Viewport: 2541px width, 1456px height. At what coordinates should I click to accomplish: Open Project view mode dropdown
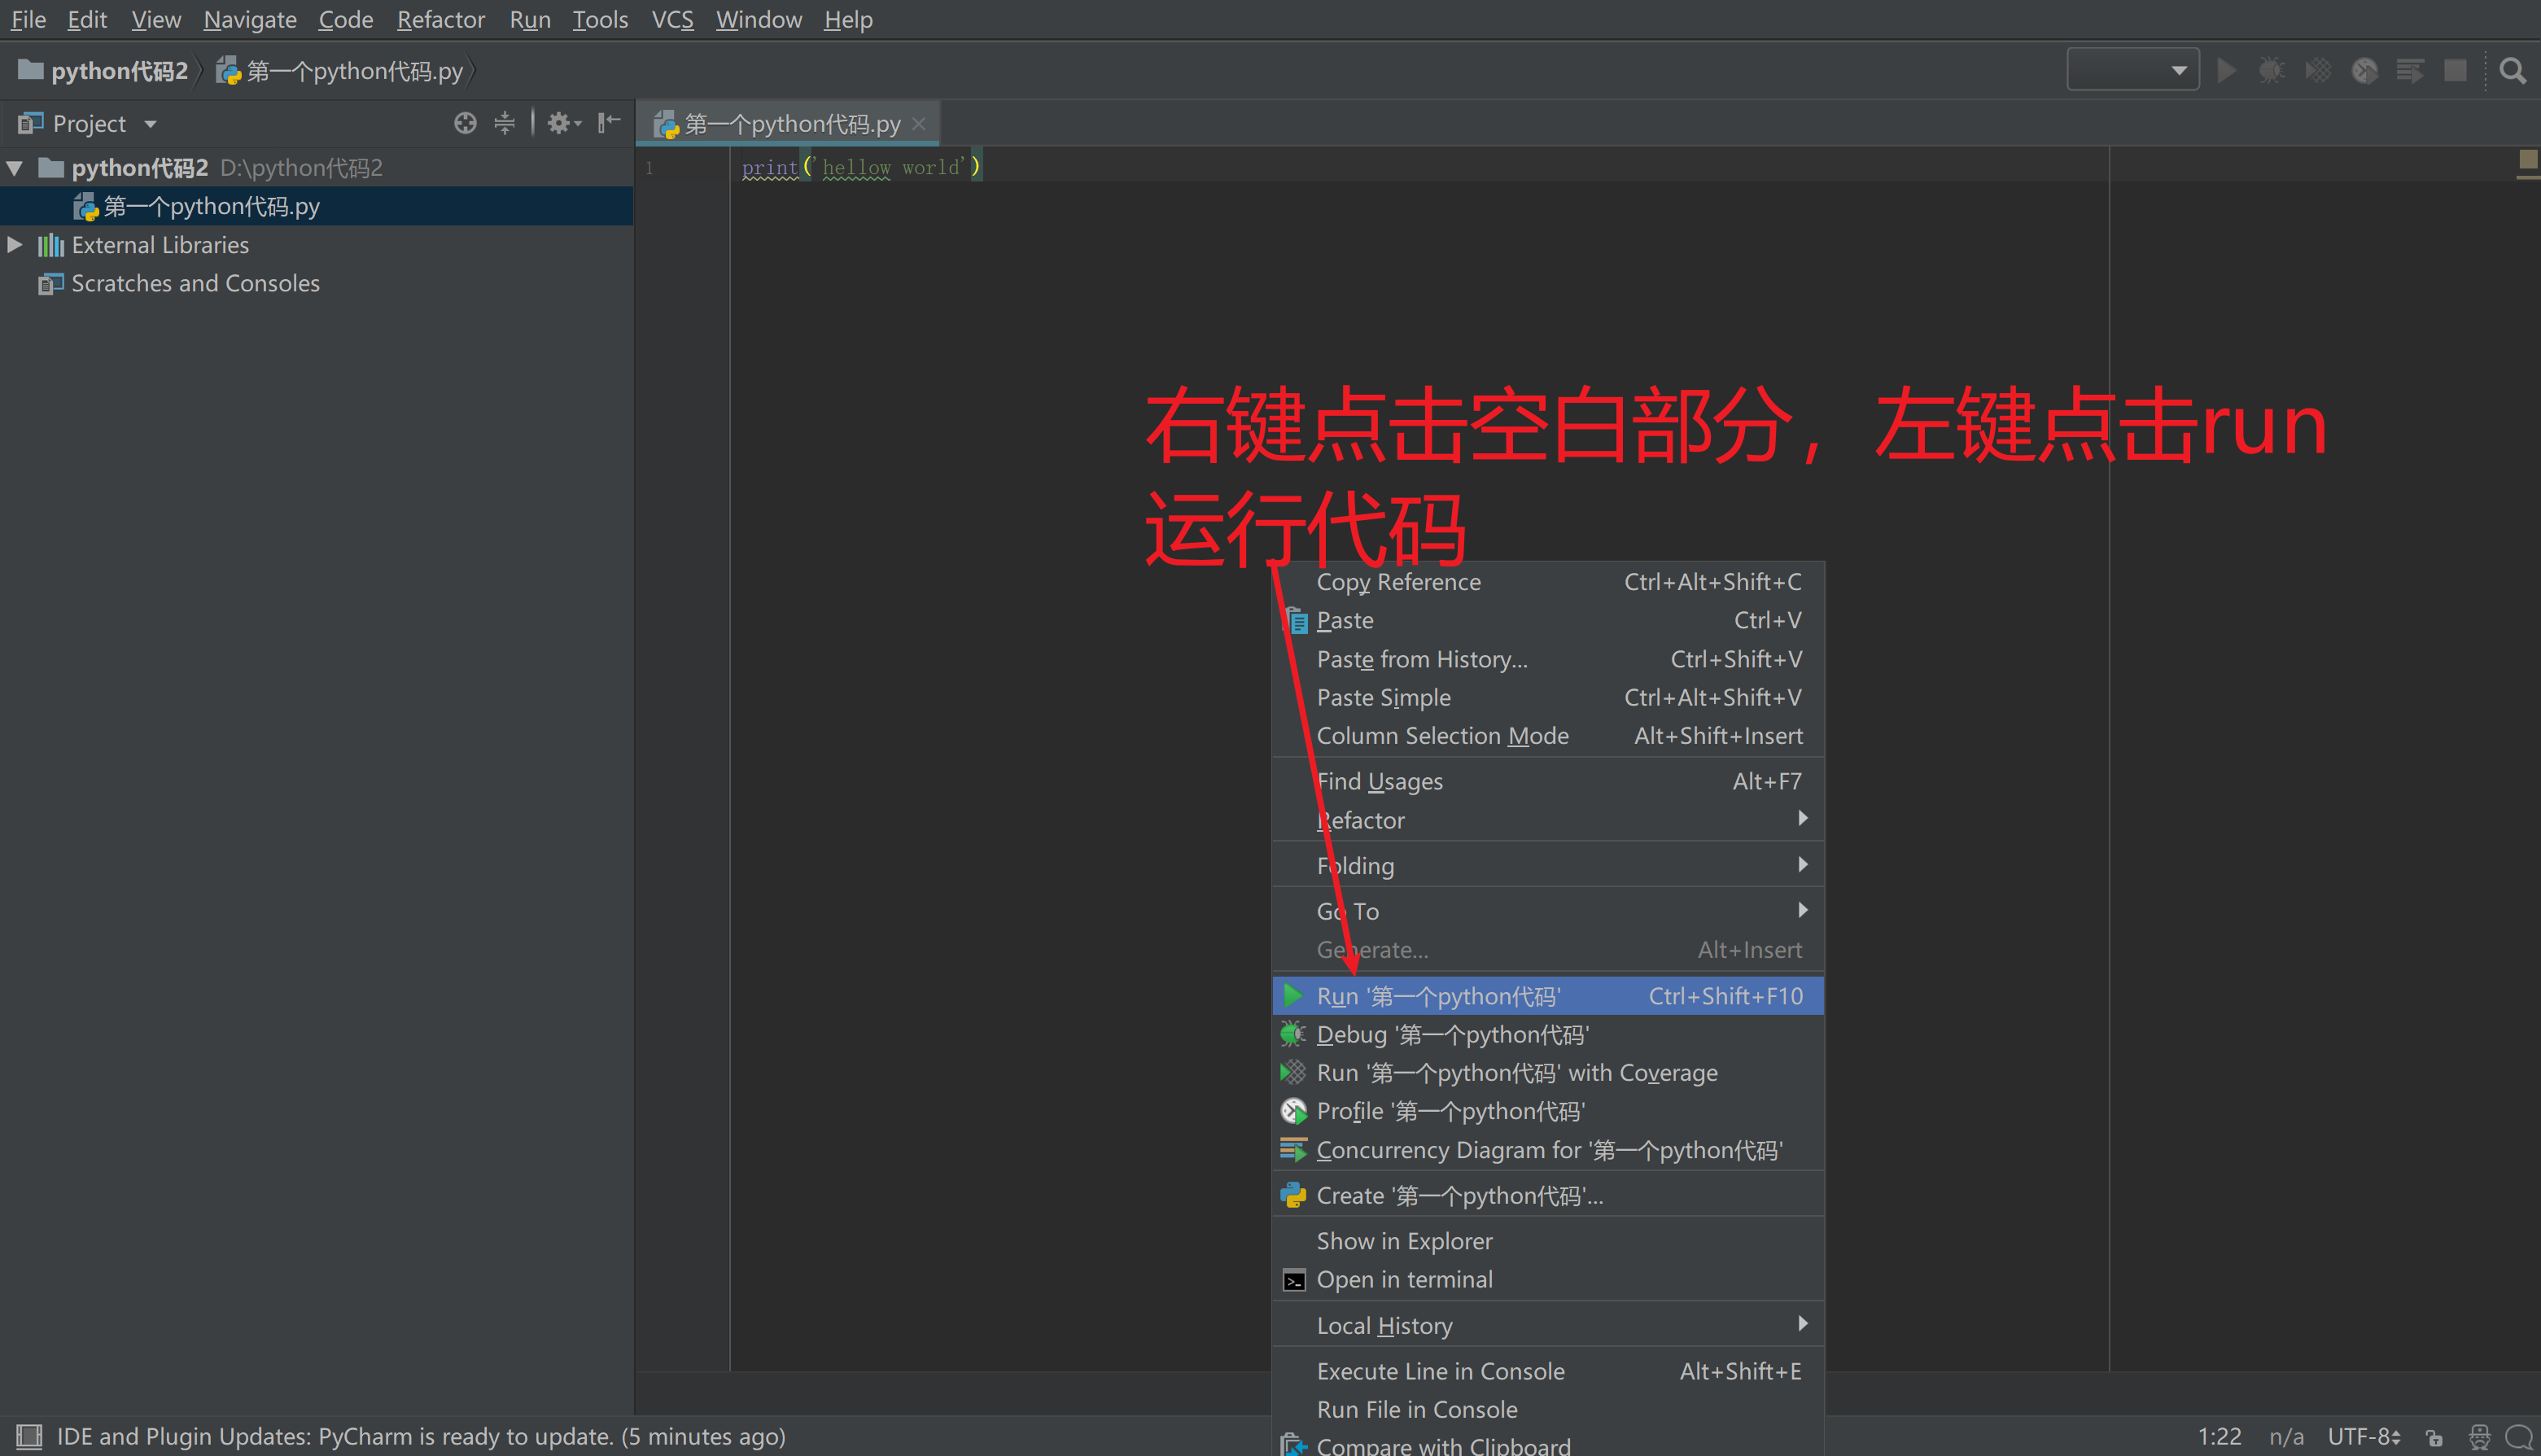coord(150,124)
